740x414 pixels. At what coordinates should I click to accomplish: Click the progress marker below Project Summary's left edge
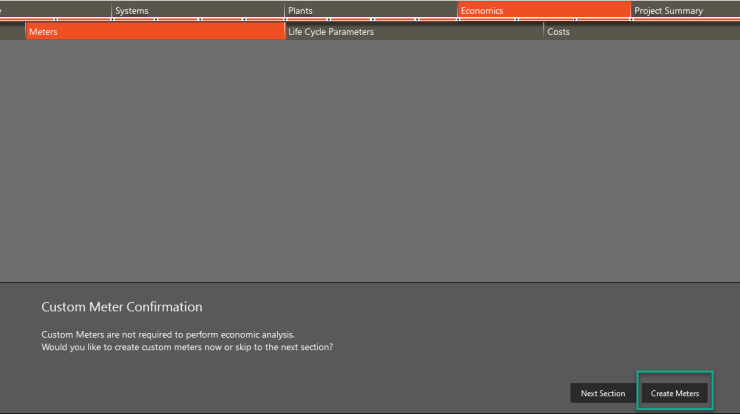(x=631, y=19)
